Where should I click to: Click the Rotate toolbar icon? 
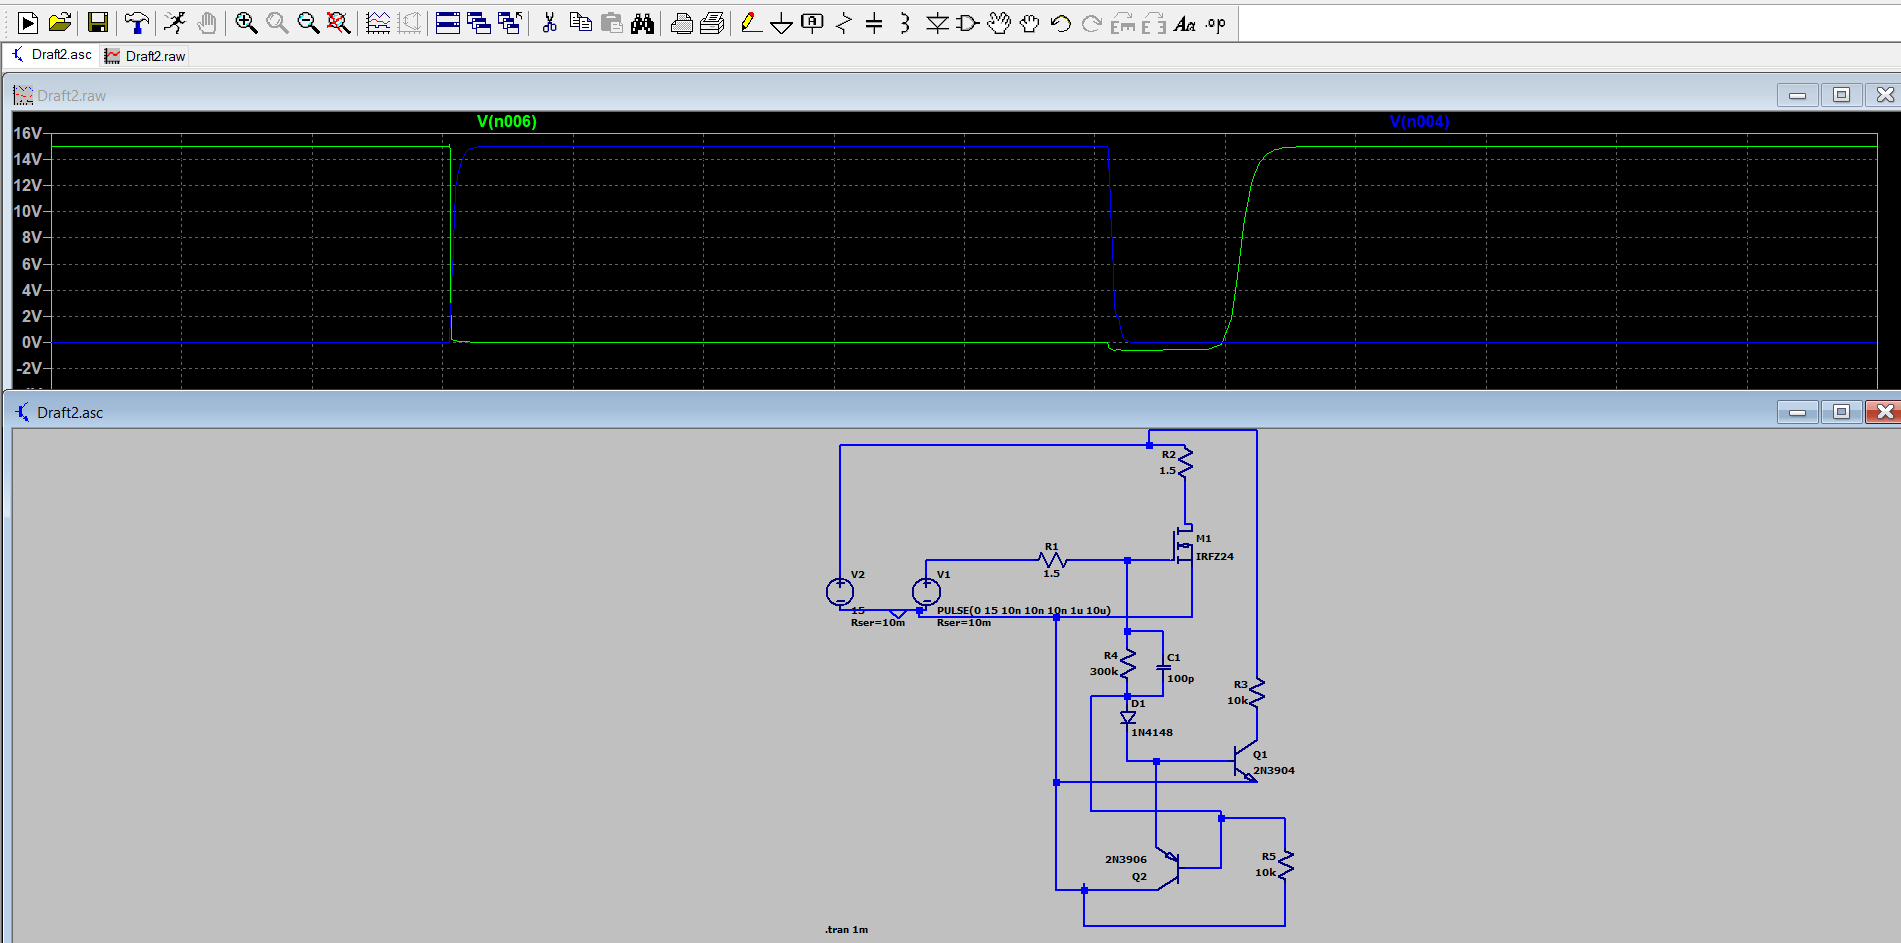tap(1123, 23)
